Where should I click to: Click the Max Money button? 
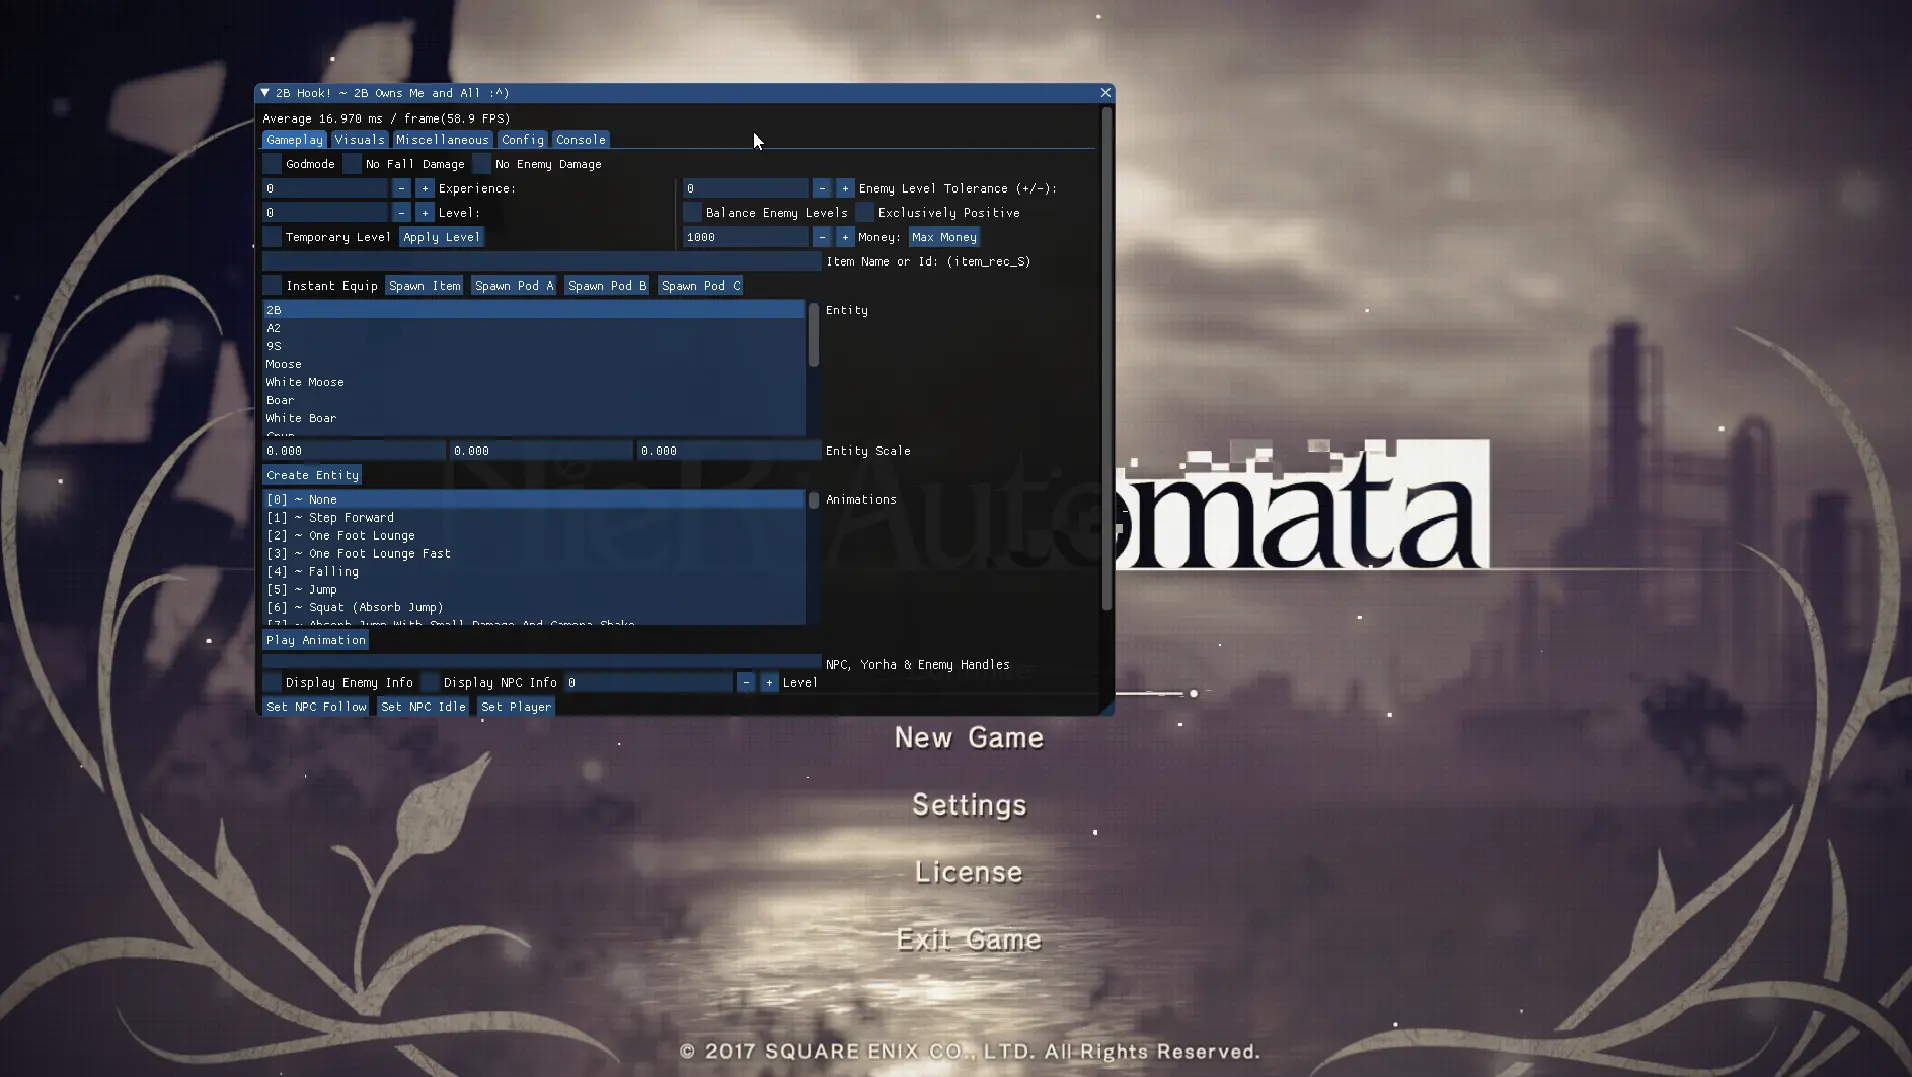point(945,237)
